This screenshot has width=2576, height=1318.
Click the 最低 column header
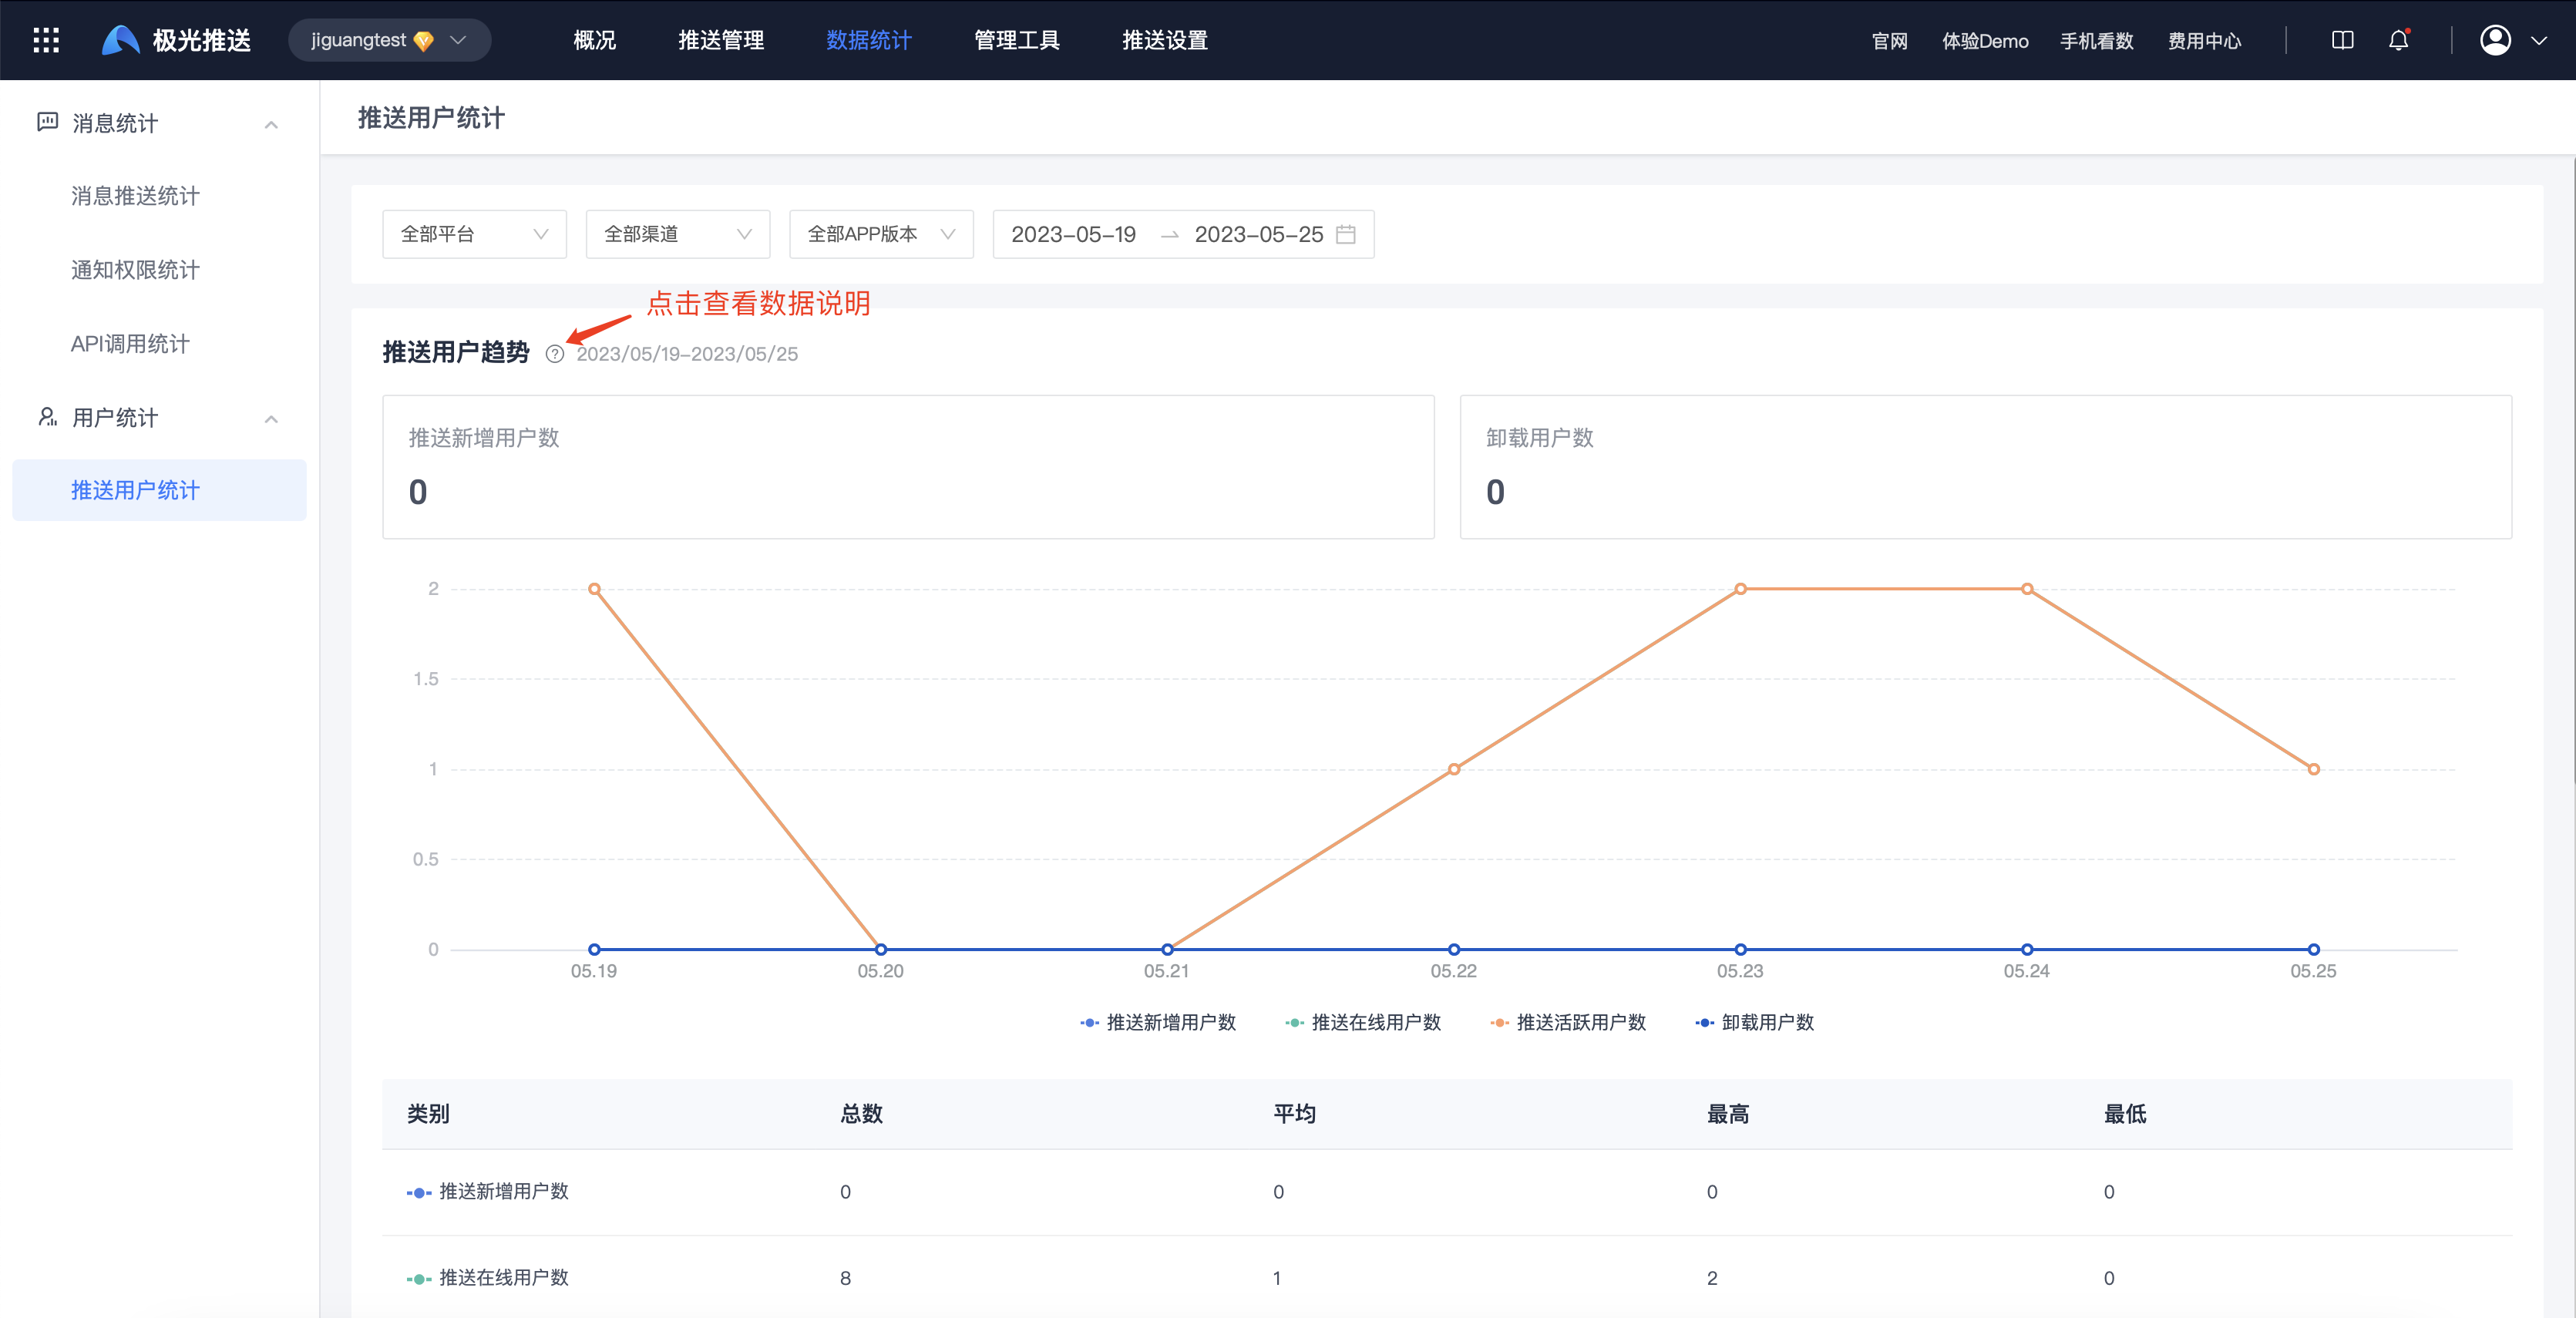pyautogui.click(x=2125, y=1114)
